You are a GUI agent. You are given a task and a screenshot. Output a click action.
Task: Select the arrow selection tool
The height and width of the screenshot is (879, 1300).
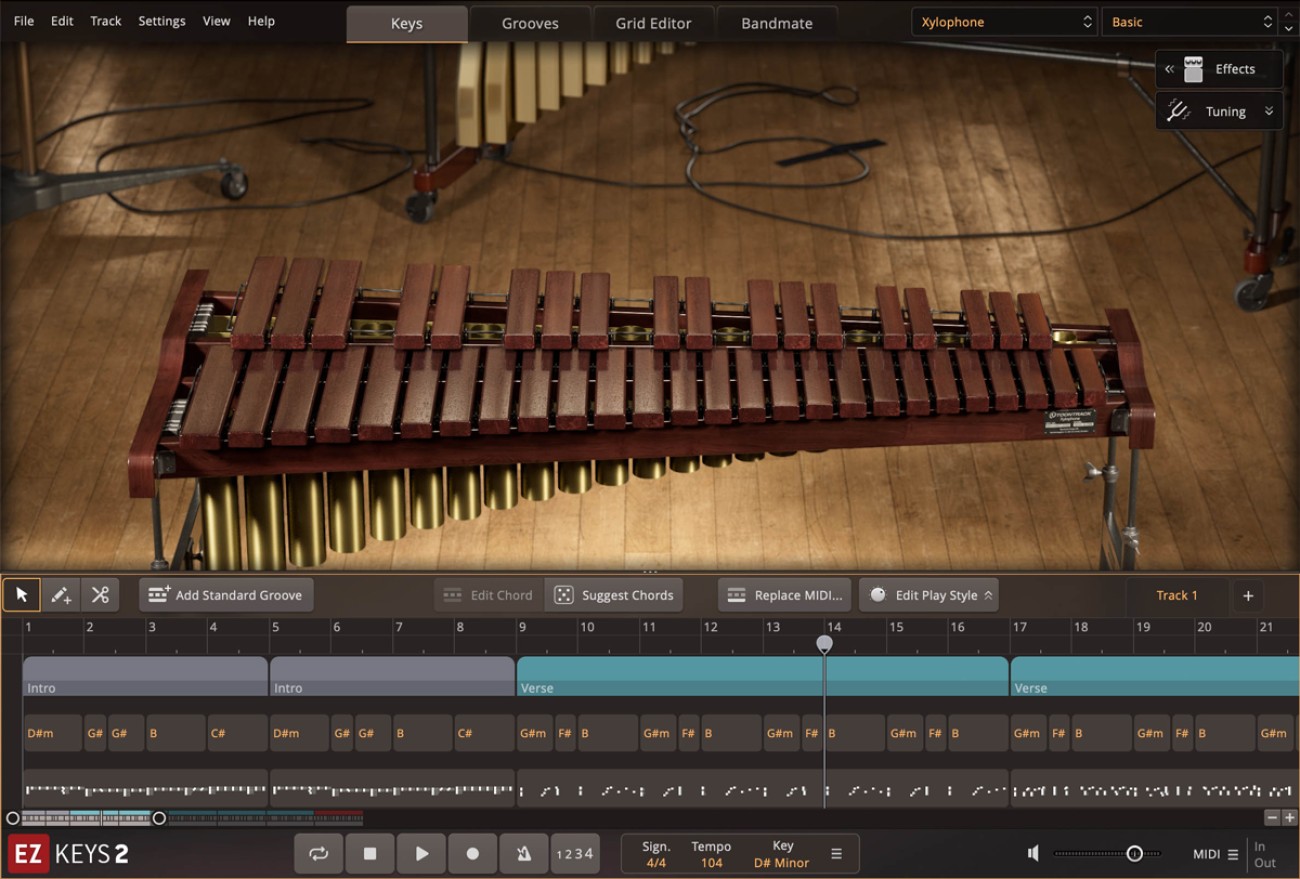(x=22, y=594)
